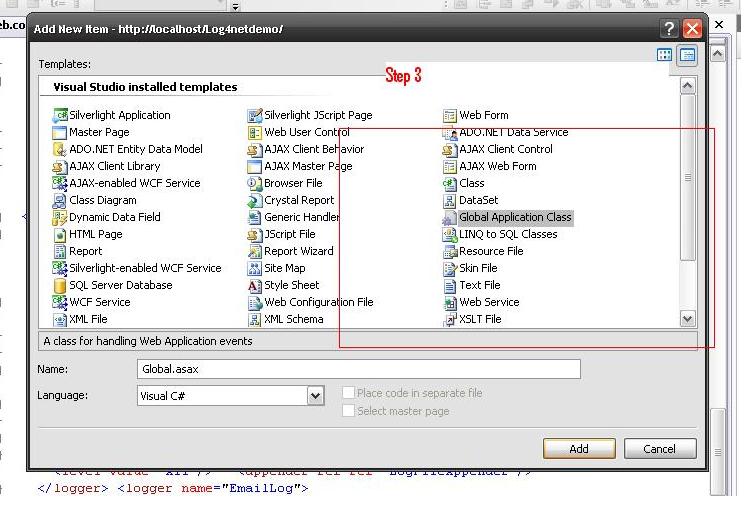The height and width of the screenshot is (510, 753).
Task: Choose the LINQ to SQL Classes icon
Action: tap(449, 234)
